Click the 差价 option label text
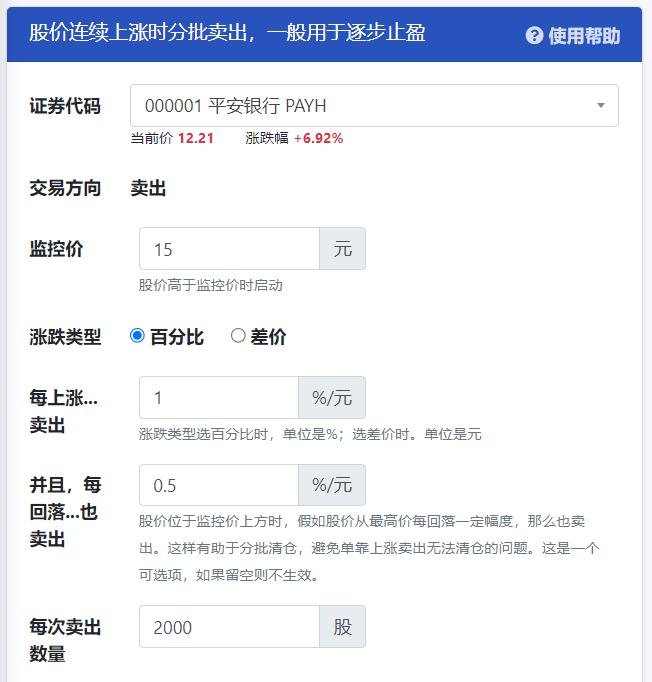This screenshot has width=652, height=682. pos(268,337)
